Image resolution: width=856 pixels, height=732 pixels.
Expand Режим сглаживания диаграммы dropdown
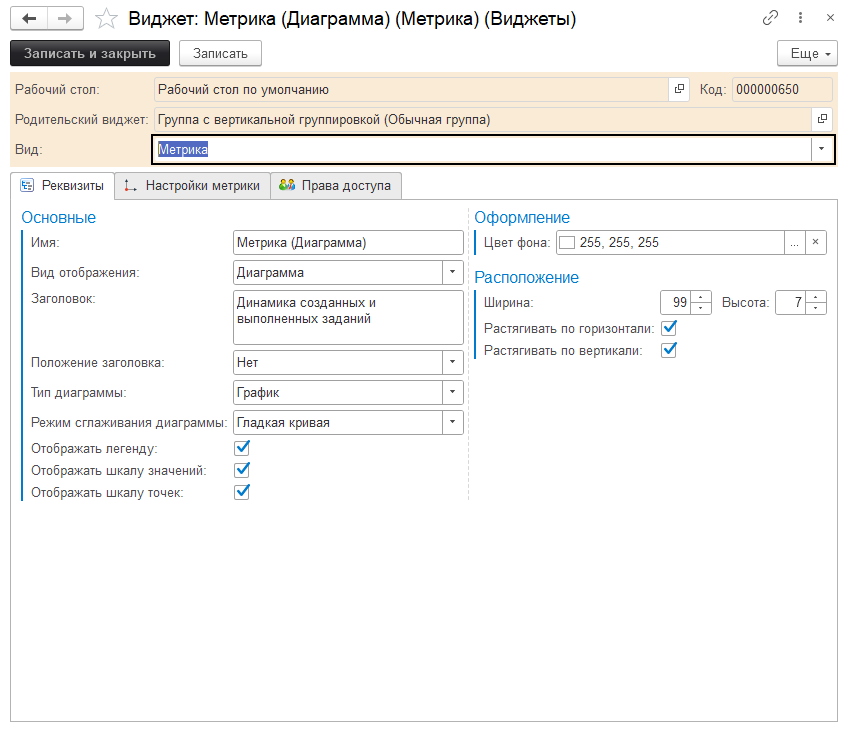point(452,422)
